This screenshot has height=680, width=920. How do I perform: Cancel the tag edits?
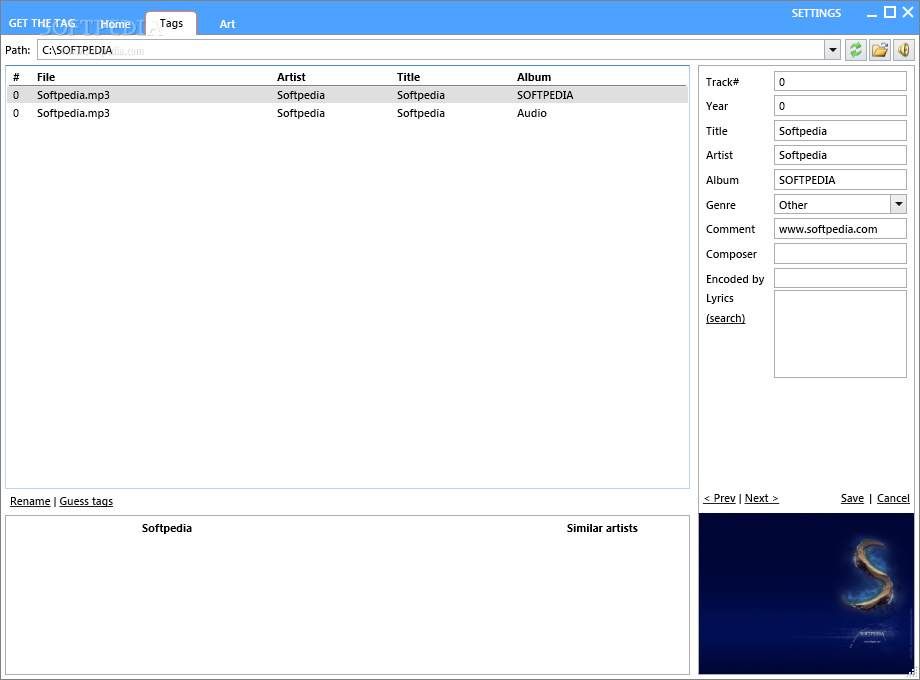(x=893, y=498)
